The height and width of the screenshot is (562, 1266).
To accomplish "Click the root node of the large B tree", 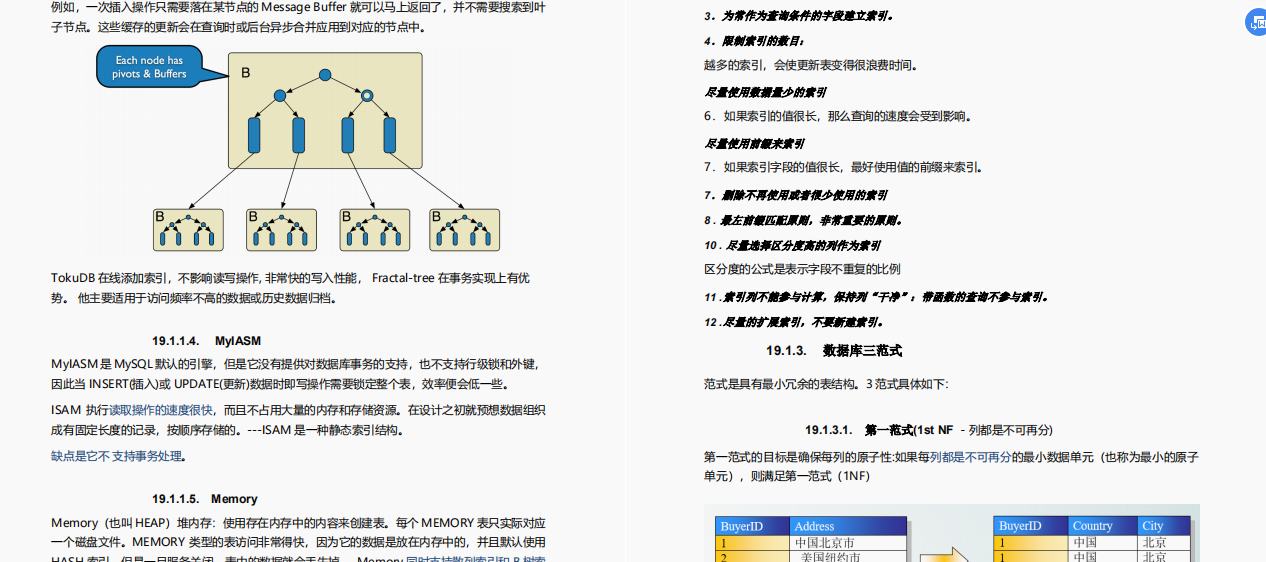I will pyautogui.click(x=324, y=75).
